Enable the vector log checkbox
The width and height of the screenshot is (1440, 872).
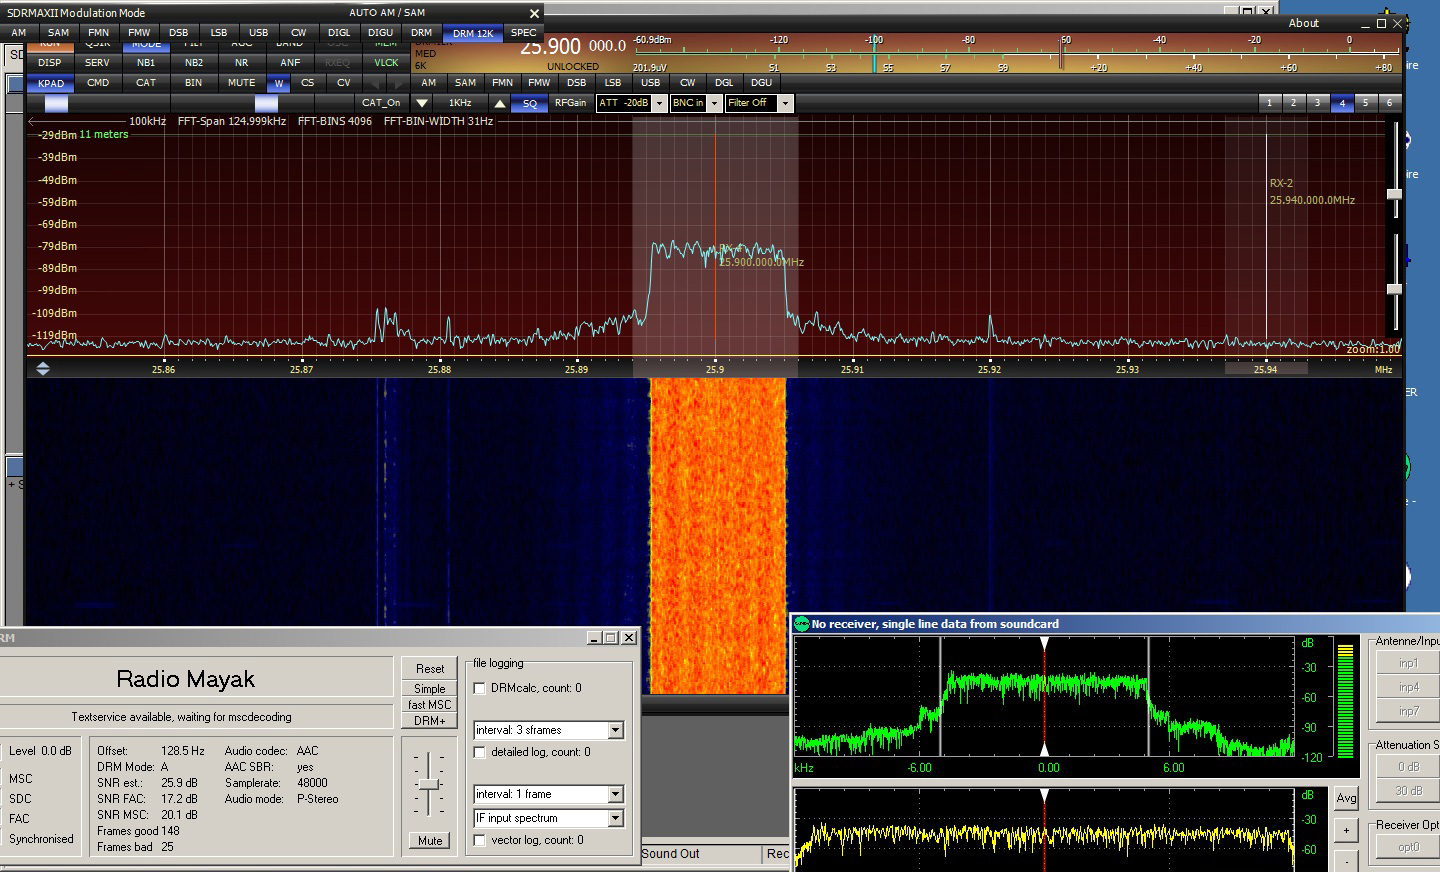(x=480, y=840)
